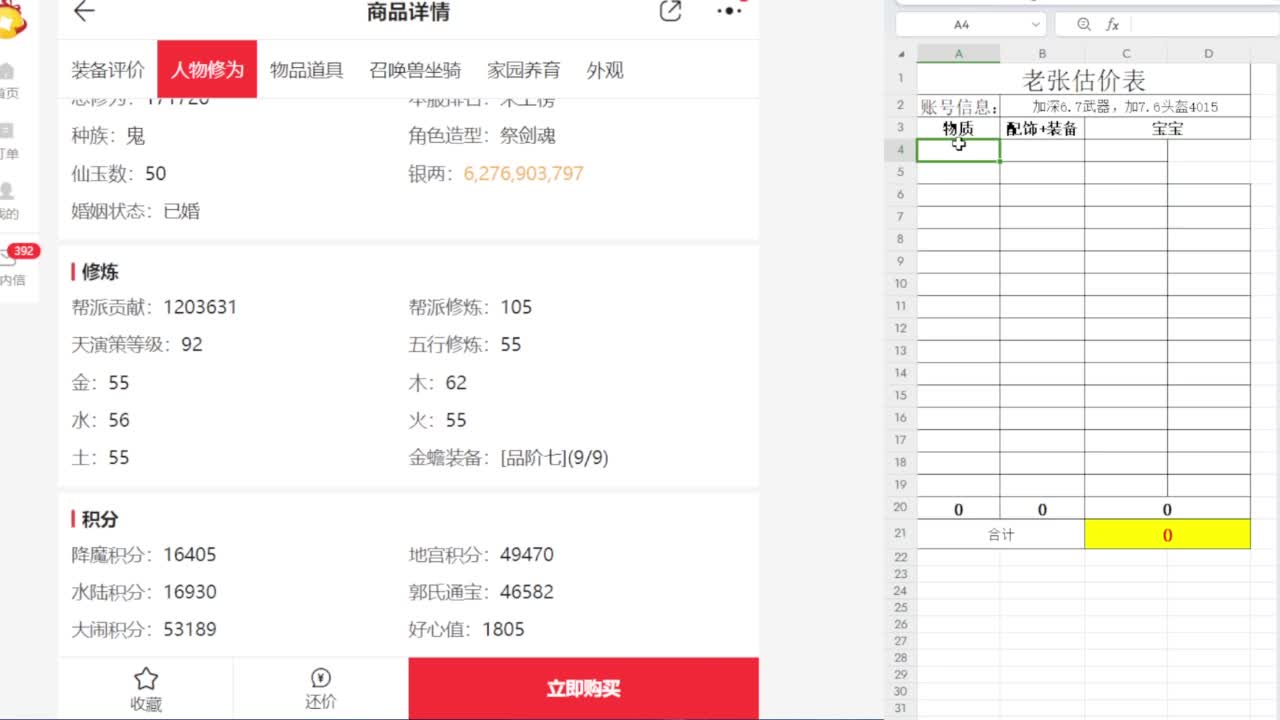The image size is (1280, 720).
Task: Select column D header
Action: point(1208,54)
